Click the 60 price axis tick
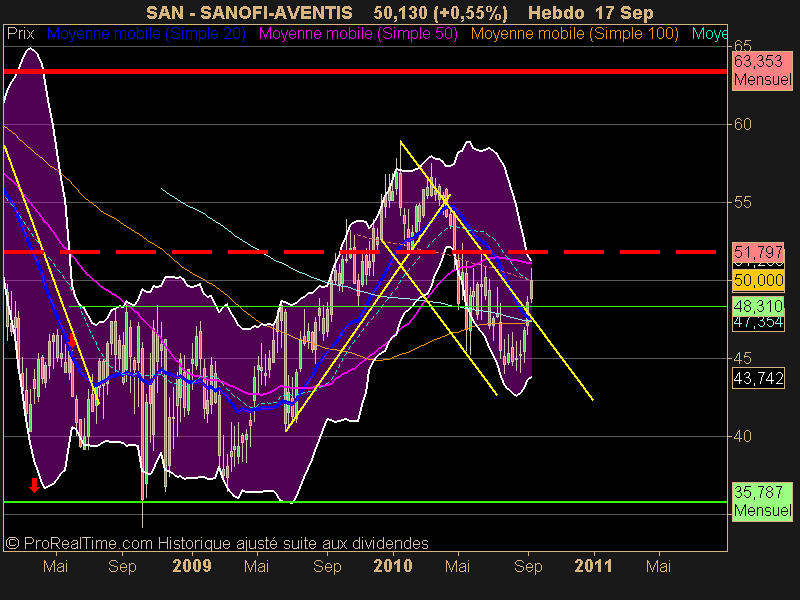Viewport: 800px width, 600px height. tap(742, 124)
